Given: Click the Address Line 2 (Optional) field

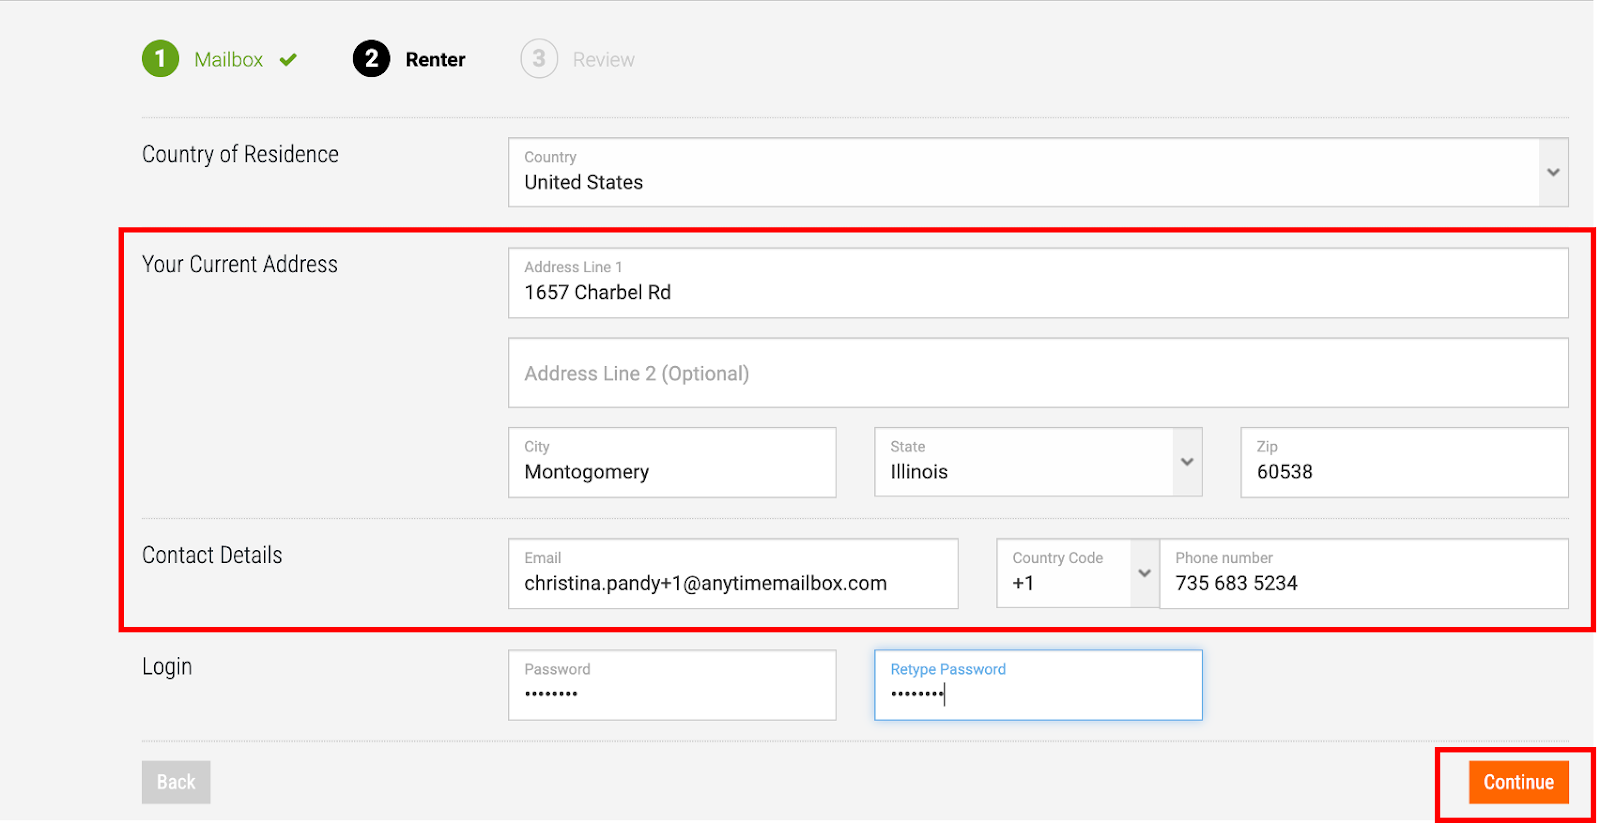Looking at the screenshot, I should [x=1038, y=373].
